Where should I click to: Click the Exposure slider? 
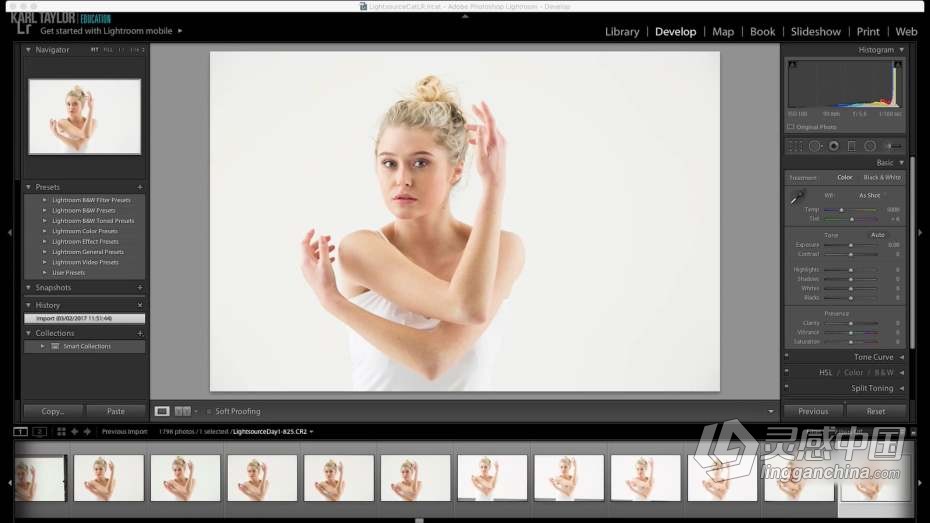(x=851, y=245)
